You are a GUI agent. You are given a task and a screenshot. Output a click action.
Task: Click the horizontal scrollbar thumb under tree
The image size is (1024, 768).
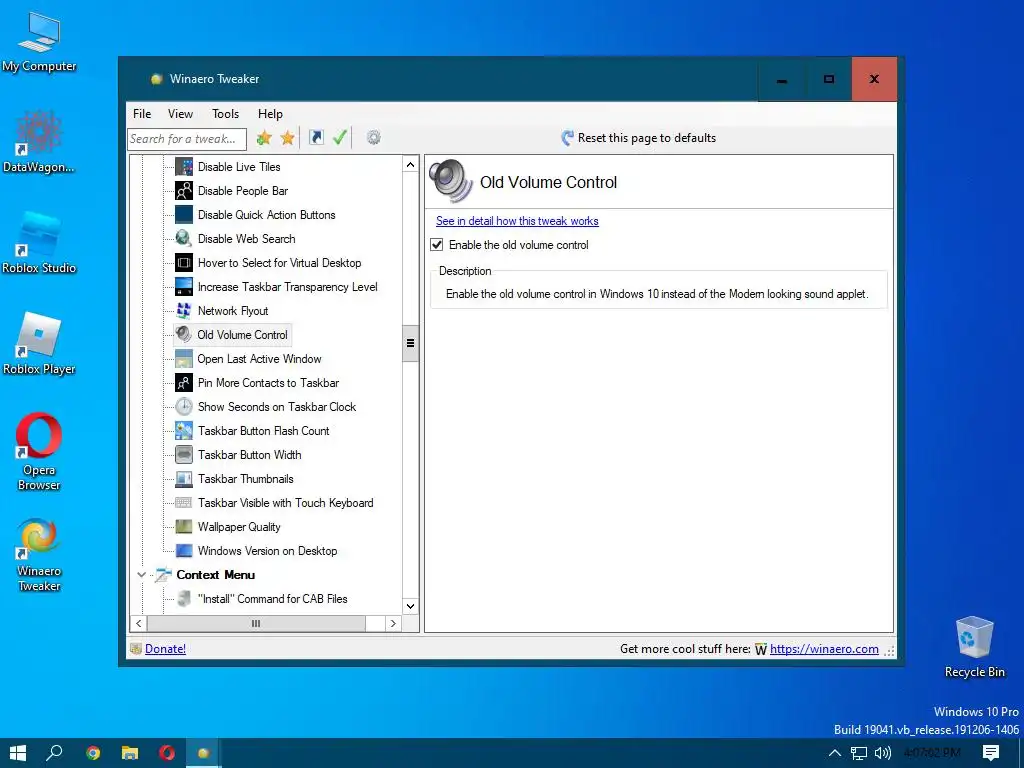pos(255,624)
